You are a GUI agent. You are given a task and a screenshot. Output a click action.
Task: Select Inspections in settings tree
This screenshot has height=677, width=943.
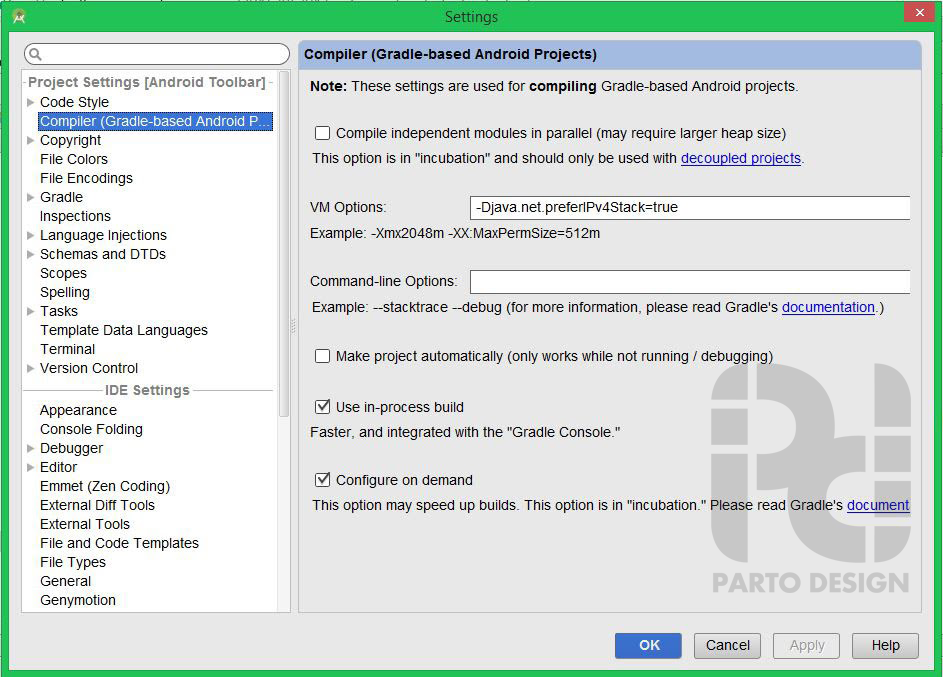(x=75, y=216)
